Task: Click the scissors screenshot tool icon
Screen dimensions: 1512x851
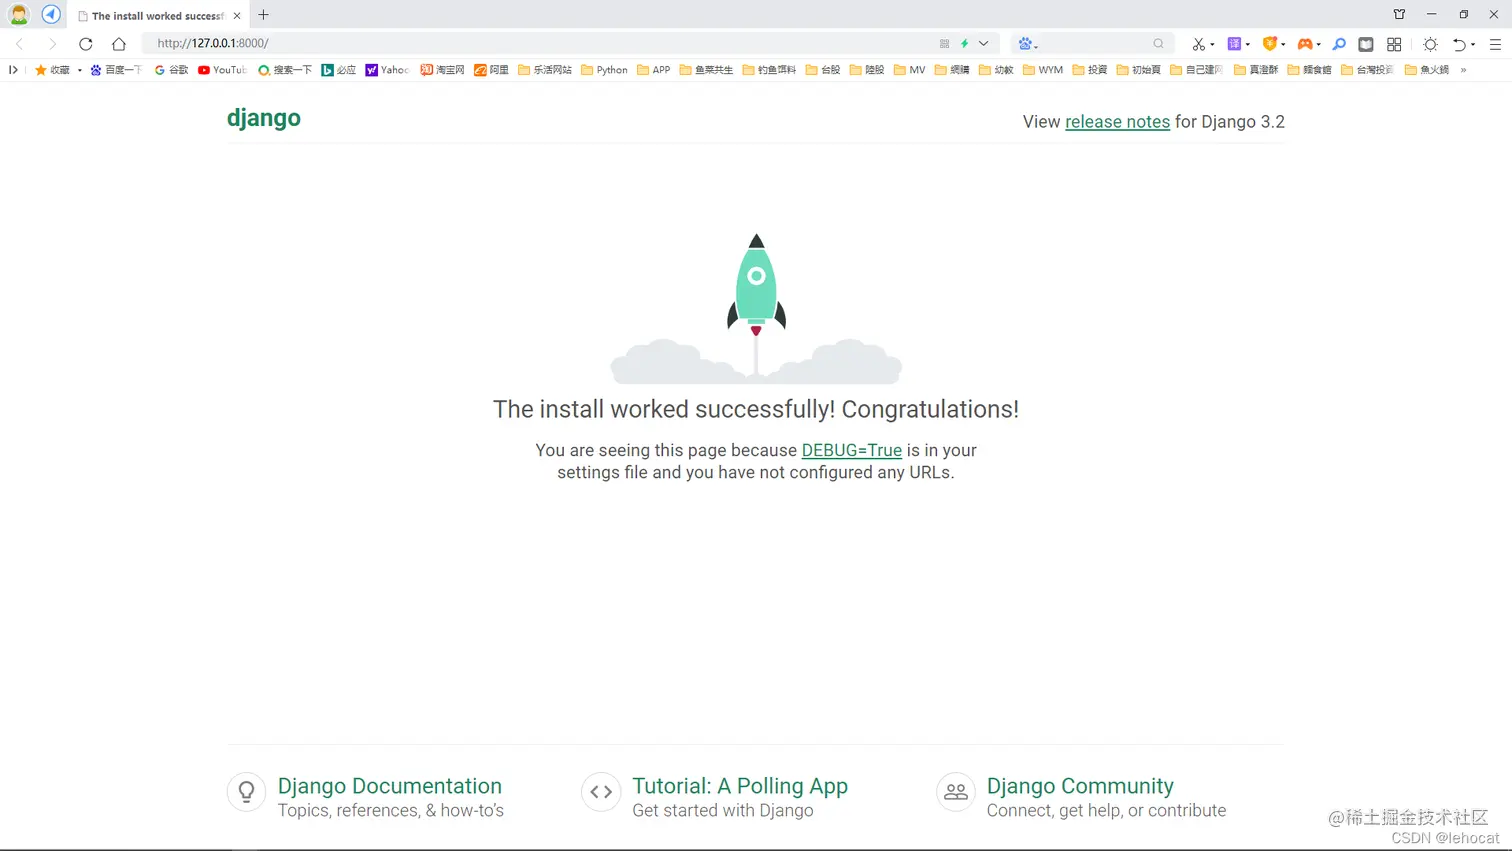Action: tap(1199, 44)
